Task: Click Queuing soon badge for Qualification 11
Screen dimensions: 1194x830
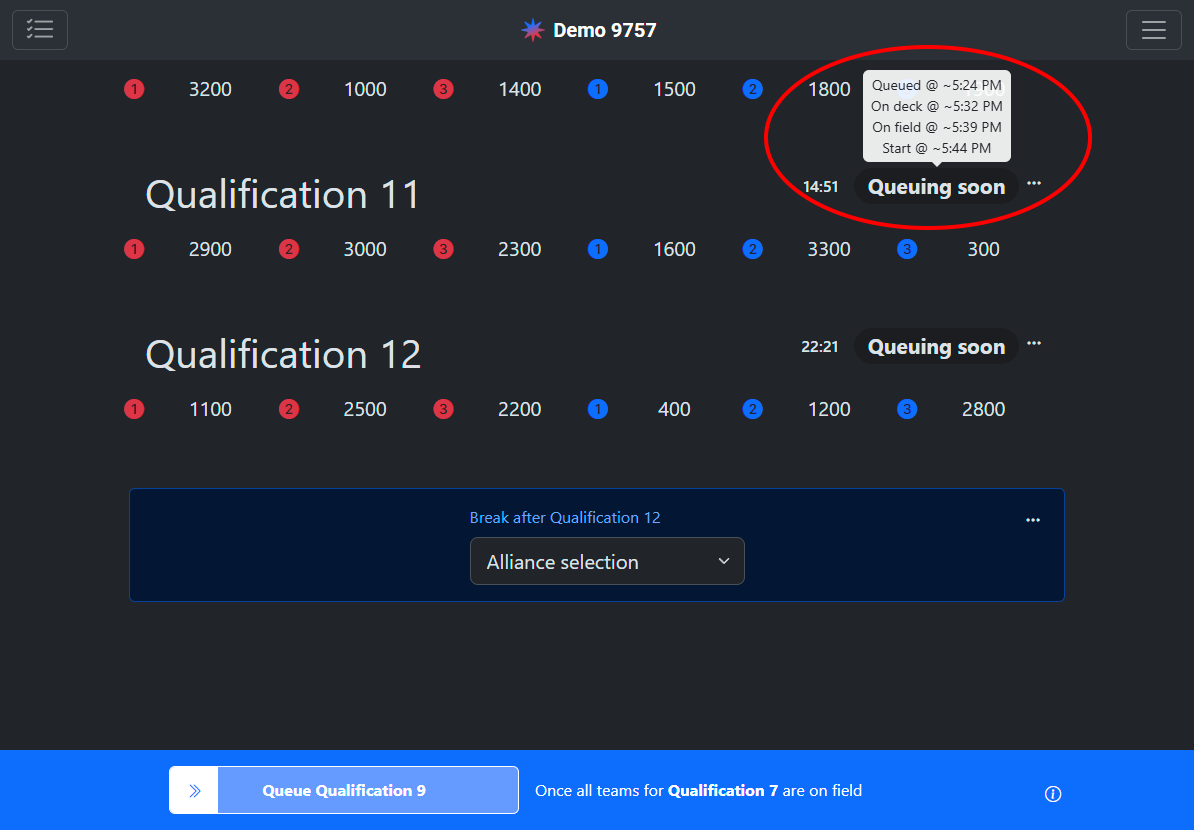Action: tap(935, 187)
